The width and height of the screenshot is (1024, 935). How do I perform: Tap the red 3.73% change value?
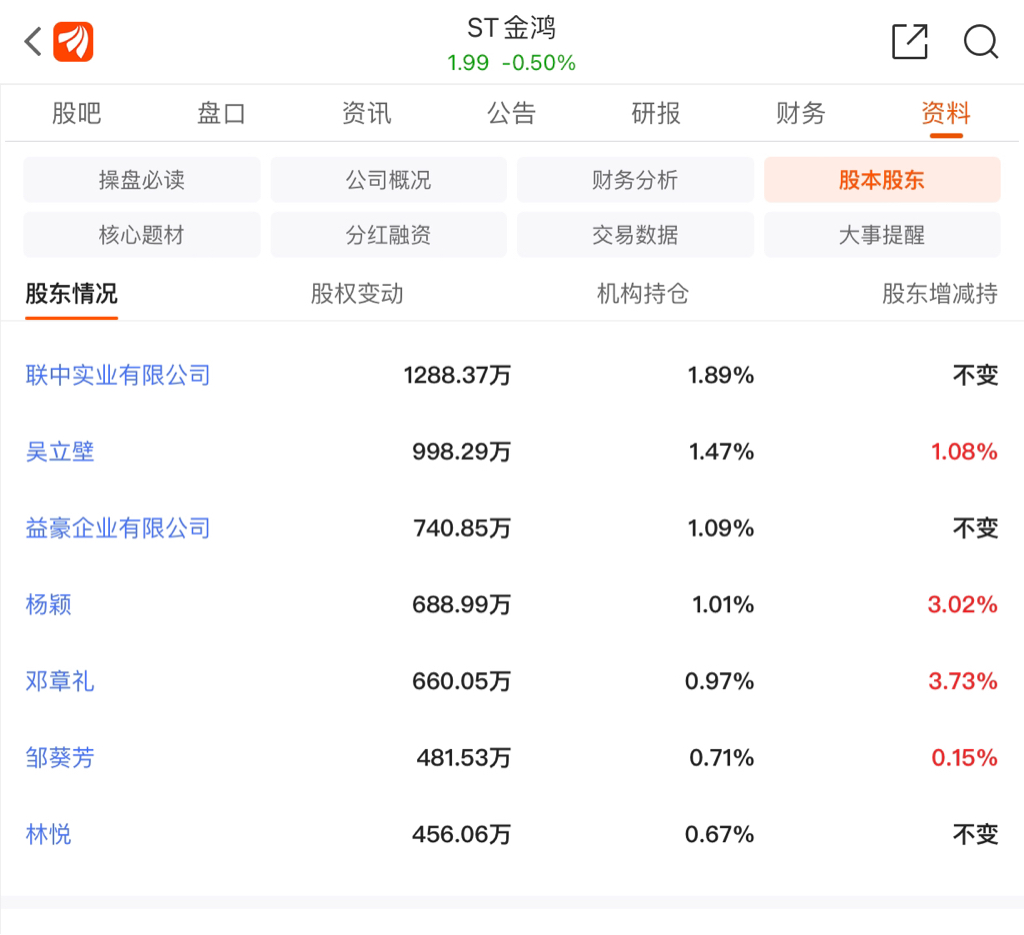coord(963,681)
